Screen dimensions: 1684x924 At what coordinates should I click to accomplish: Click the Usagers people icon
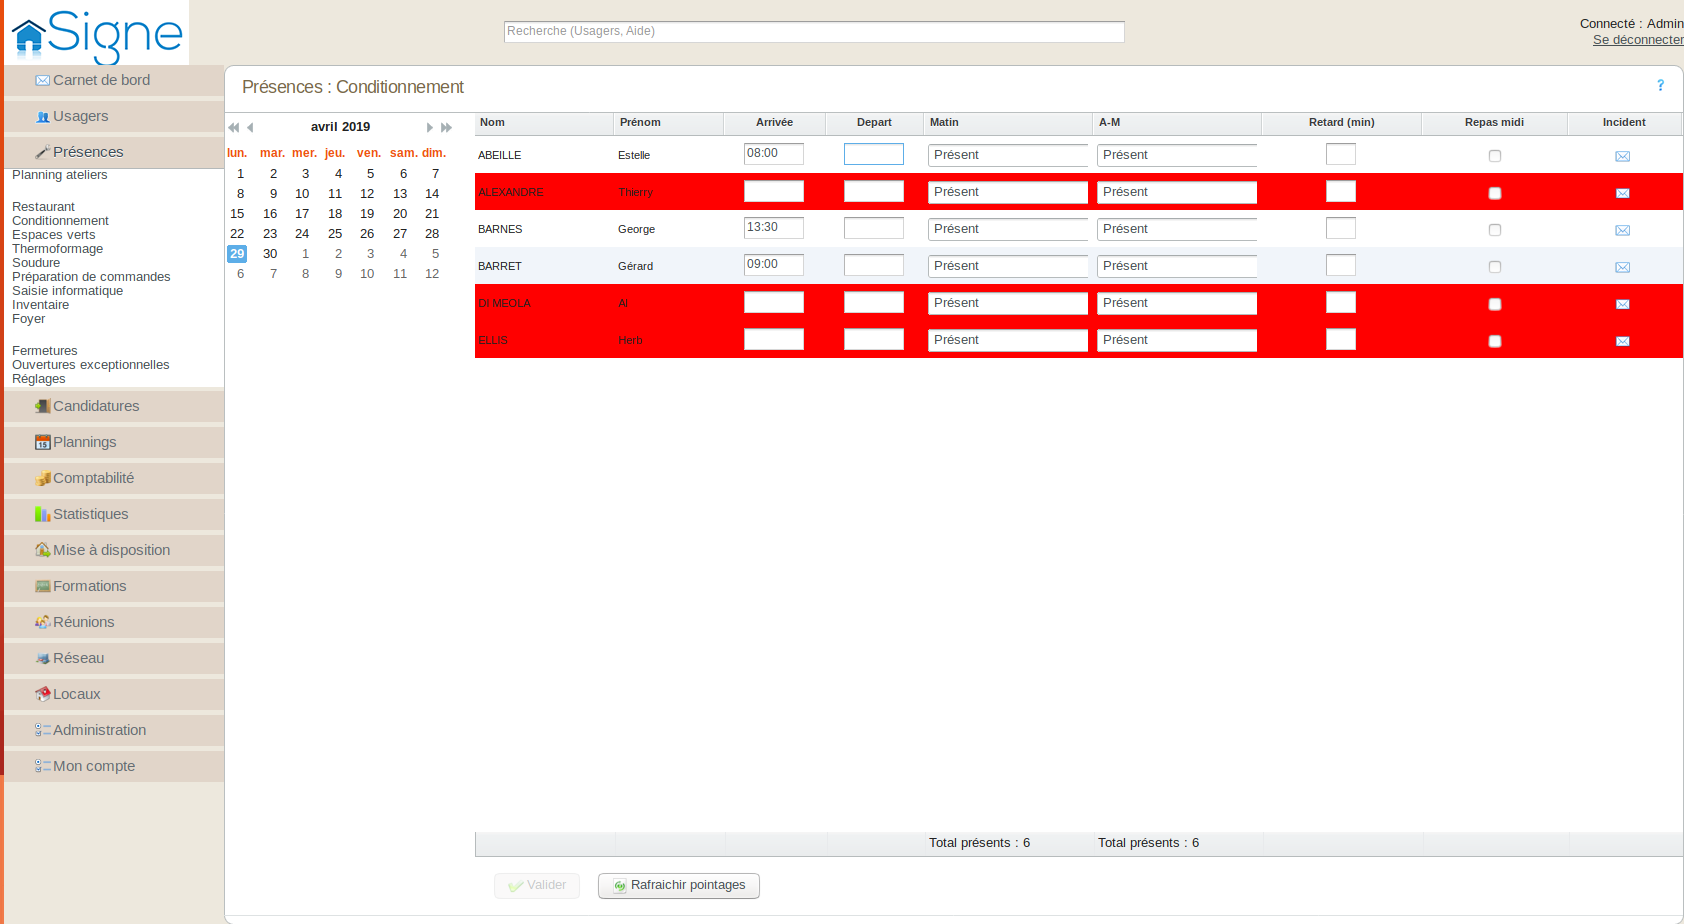click(x=42, y=117)
